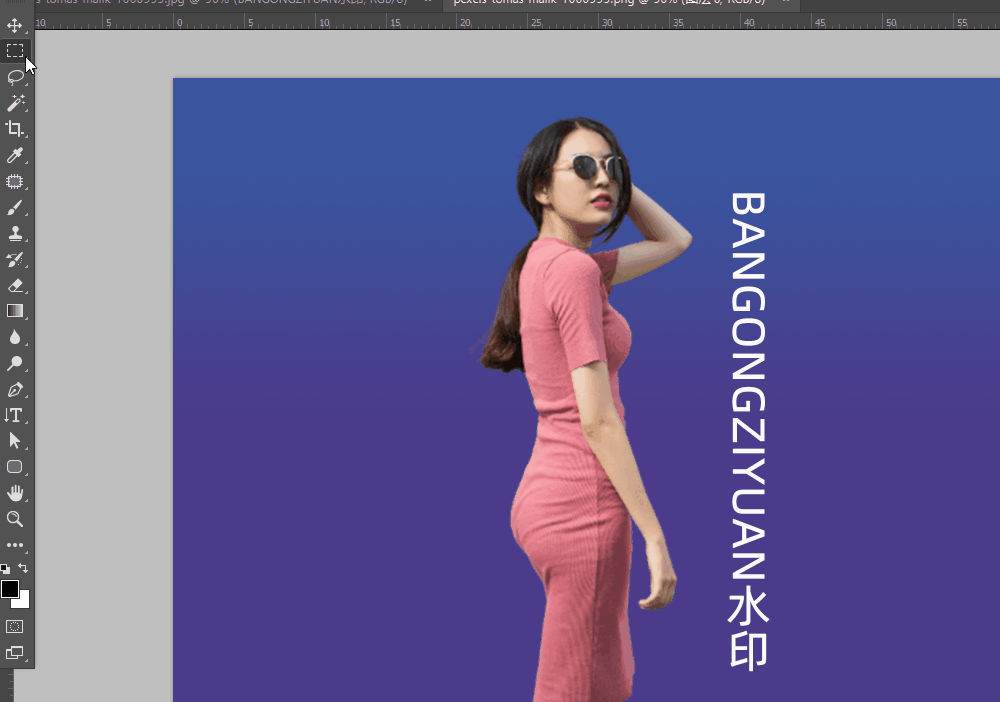
Task: Open the screen mode options
Action: tap(15, 653)
